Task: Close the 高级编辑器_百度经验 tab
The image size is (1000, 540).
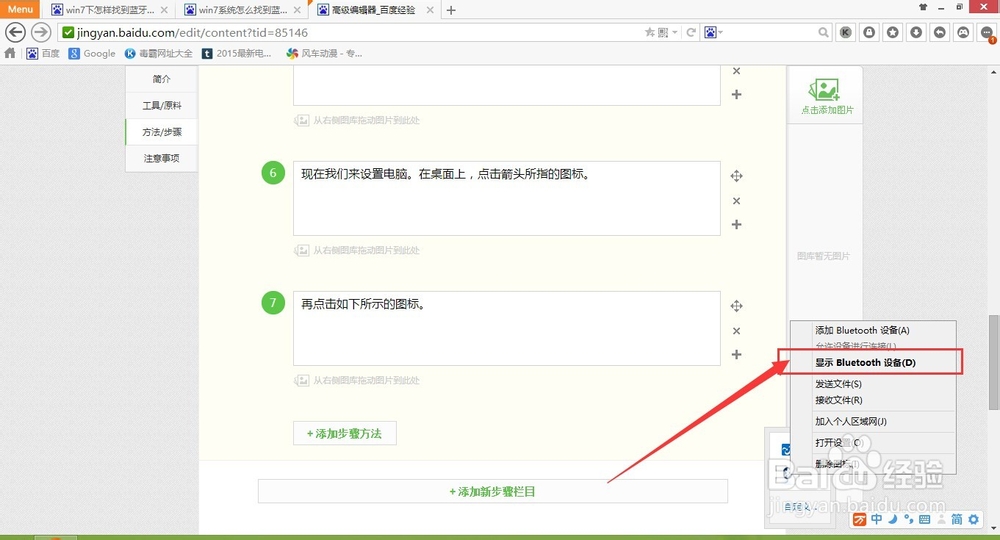Action: point(430,10)
